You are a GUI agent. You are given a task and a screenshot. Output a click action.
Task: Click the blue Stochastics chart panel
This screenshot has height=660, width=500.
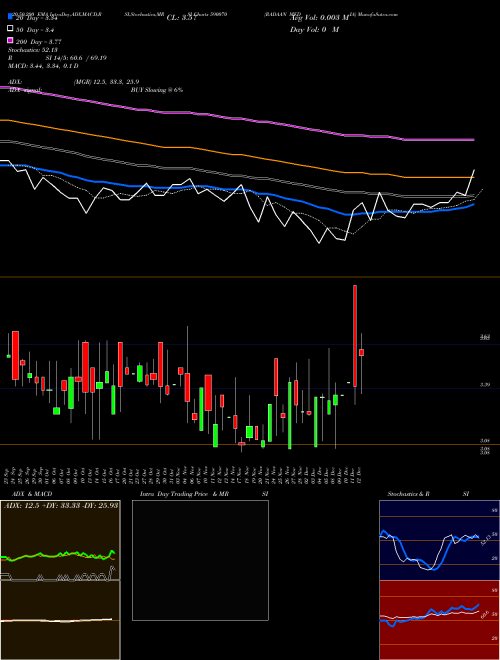tap(439, 540)
